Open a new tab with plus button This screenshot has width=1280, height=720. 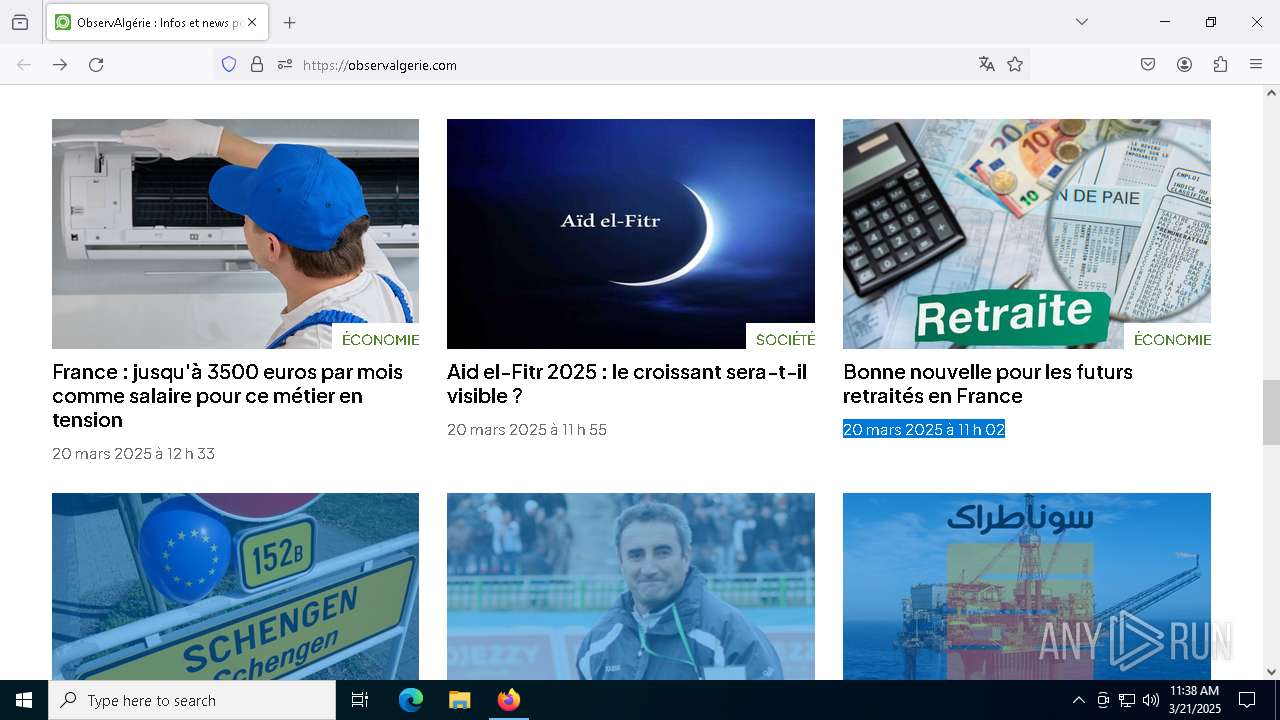(x=290, y=22)
